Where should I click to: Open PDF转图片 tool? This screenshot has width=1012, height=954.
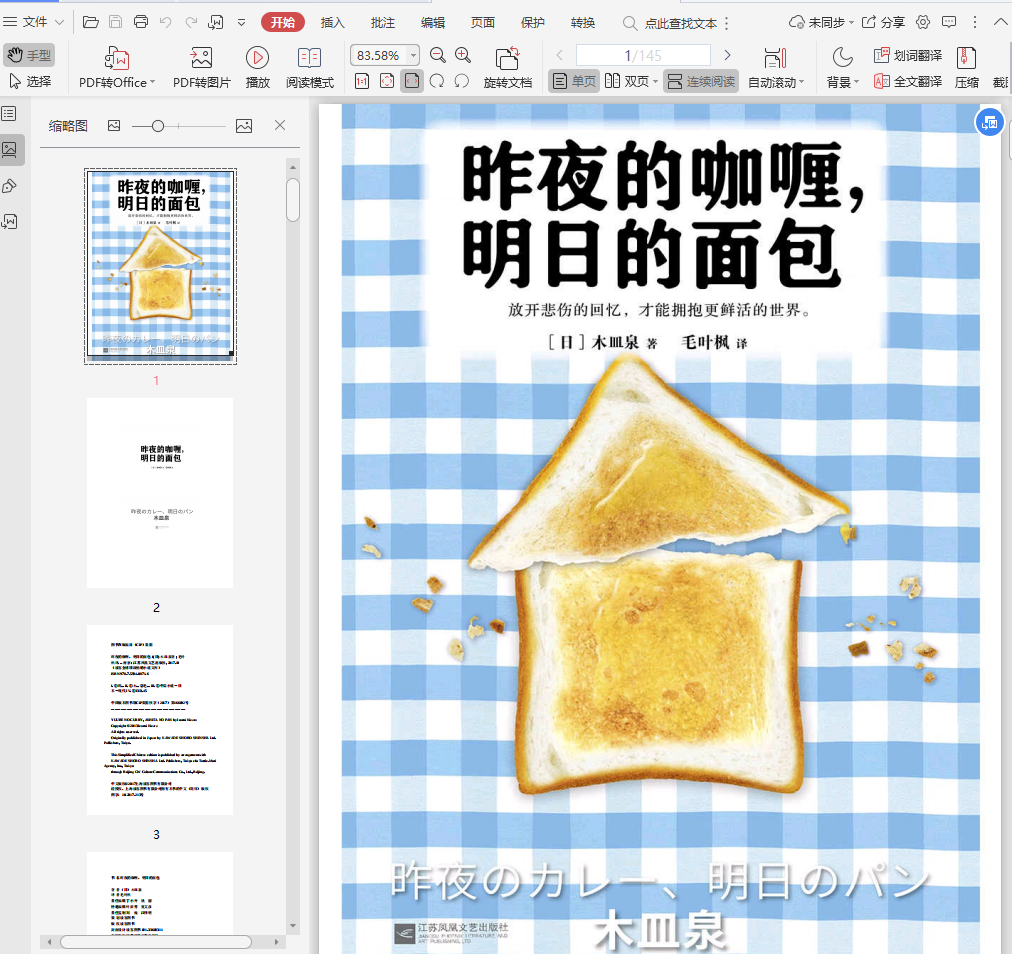tap(201, 67)
